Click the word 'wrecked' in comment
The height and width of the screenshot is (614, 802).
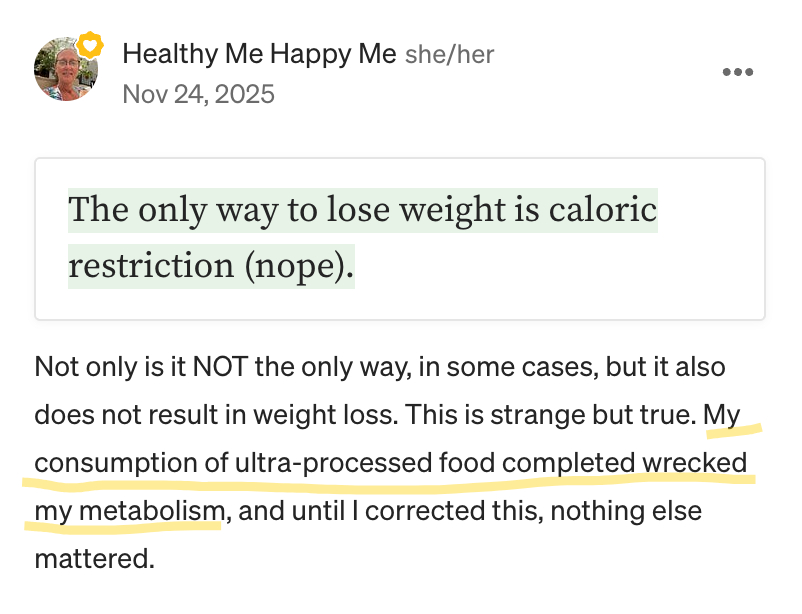695,463
